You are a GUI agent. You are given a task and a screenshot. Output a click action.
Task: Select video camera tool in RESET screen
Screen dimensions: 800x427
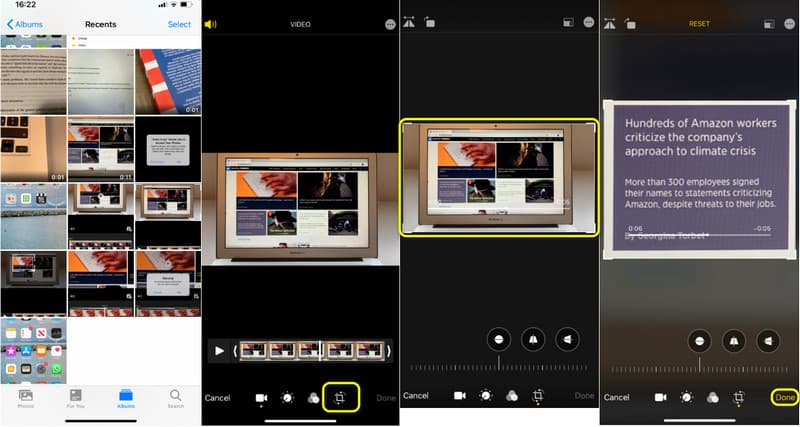coord(661,397)
